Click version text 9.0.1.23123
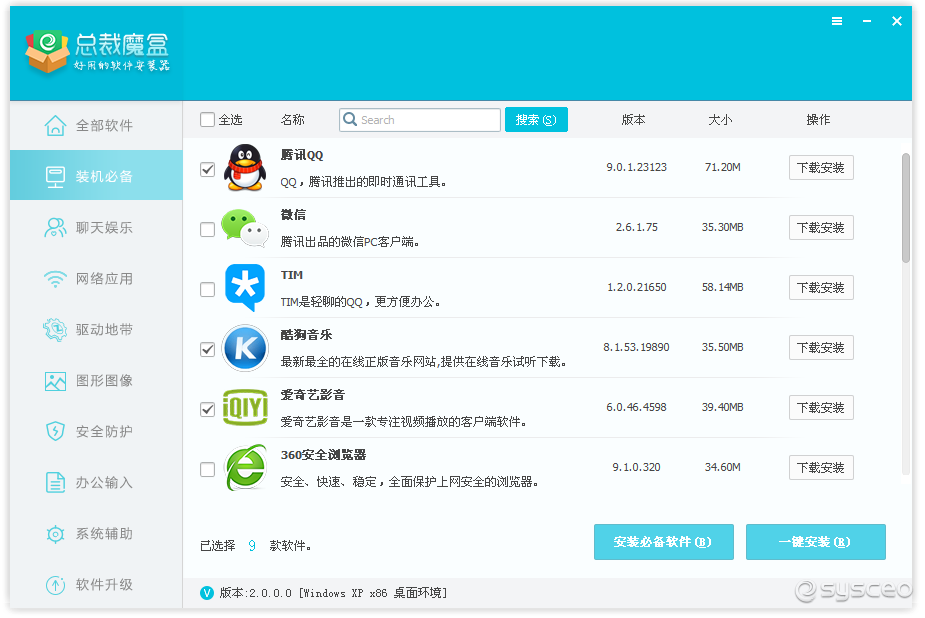Image resolution: width=925 pixels, height=618 pixels. (637, 167)
